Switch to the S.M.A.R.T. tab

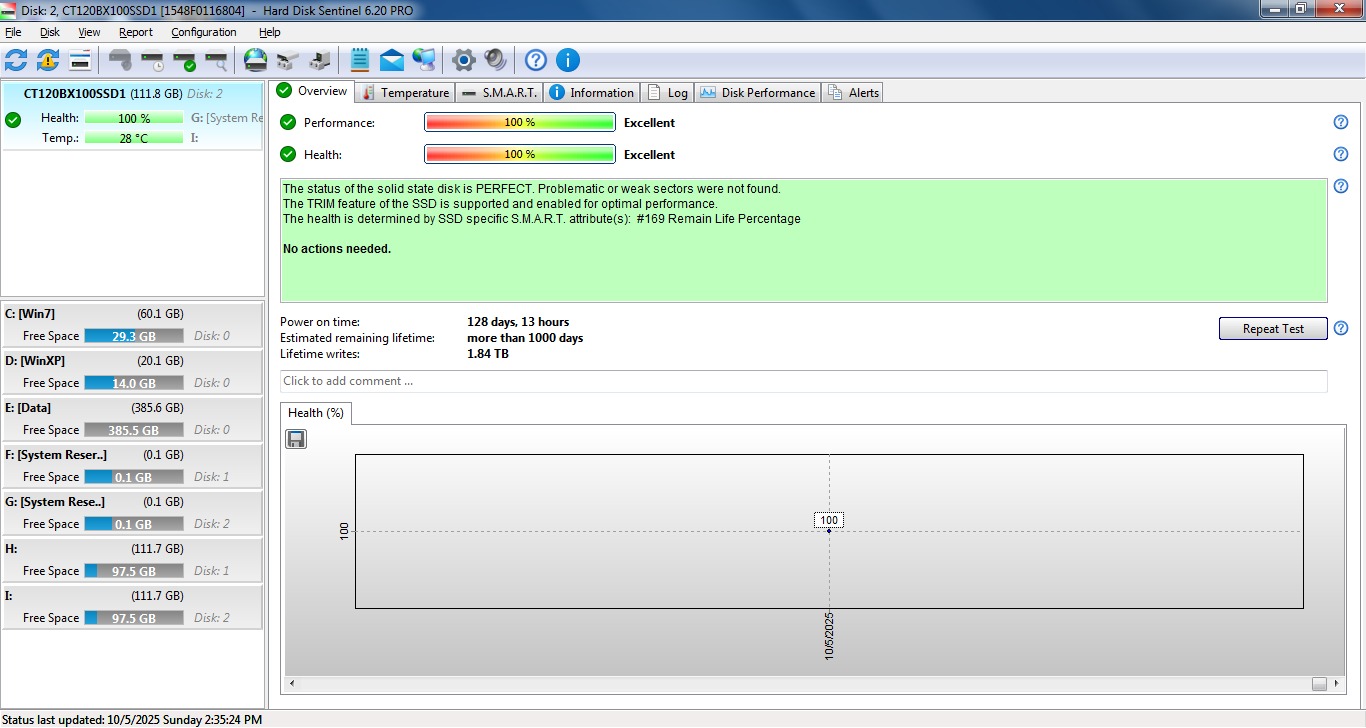point(500,93)
